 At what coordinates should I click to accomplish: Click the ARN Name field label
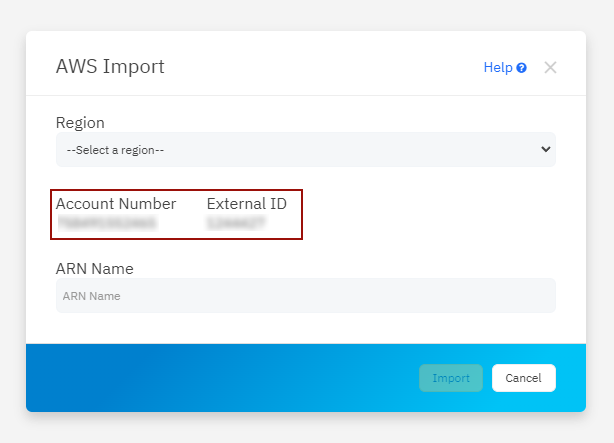tap(95, 268)
